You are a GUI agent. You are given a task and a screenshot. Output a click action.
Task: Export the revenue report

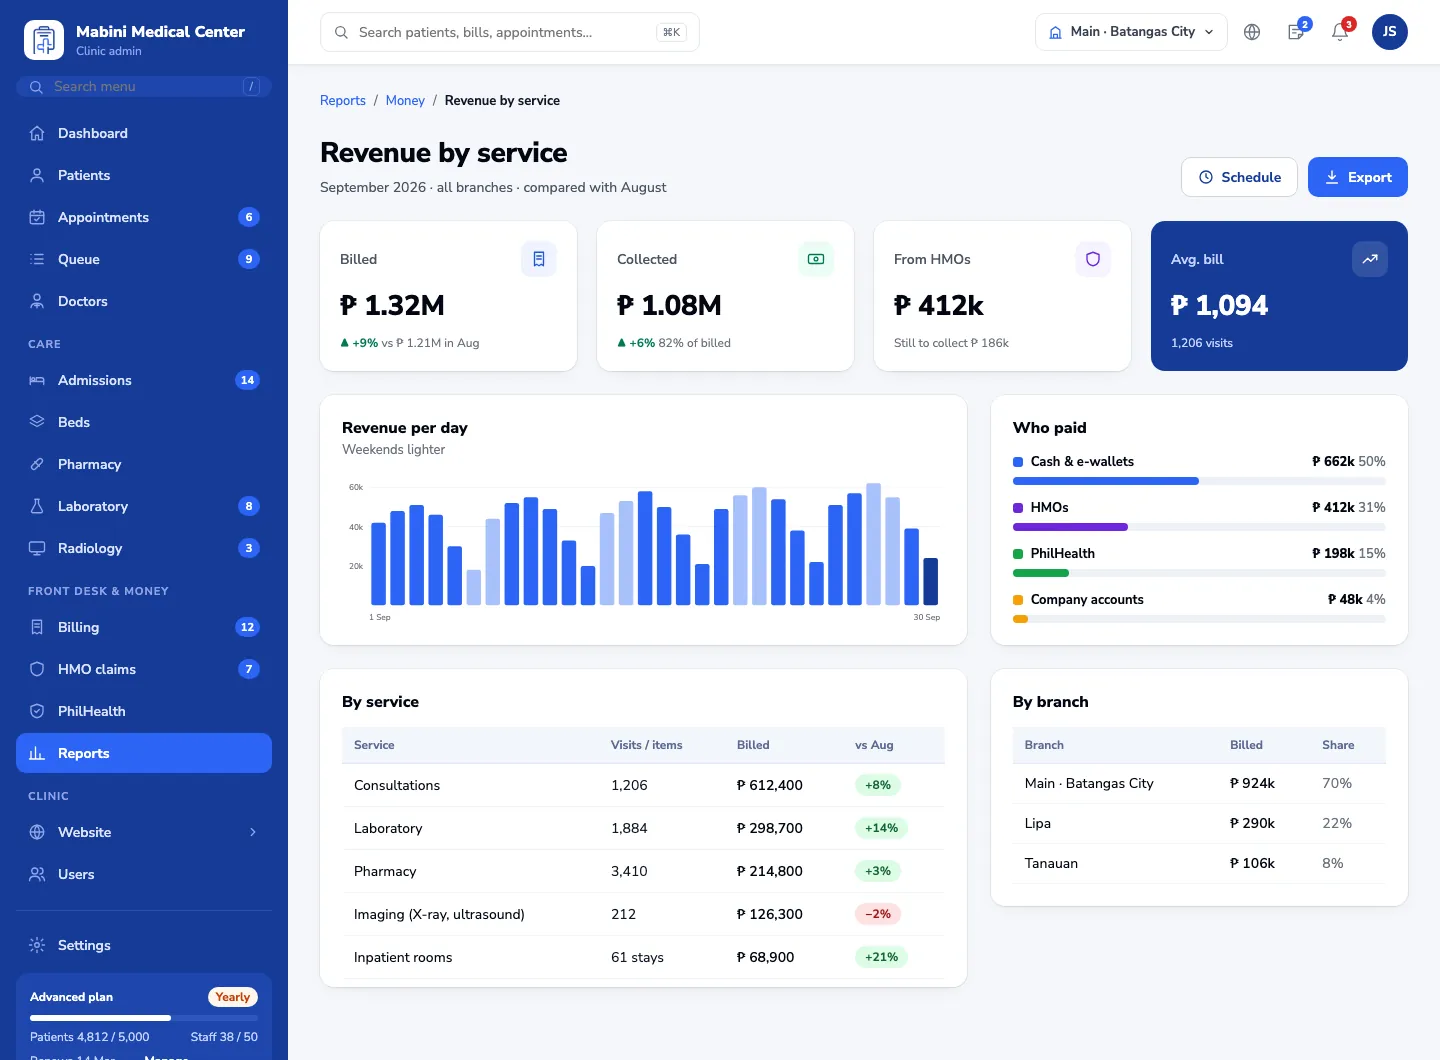(1358, 177)
